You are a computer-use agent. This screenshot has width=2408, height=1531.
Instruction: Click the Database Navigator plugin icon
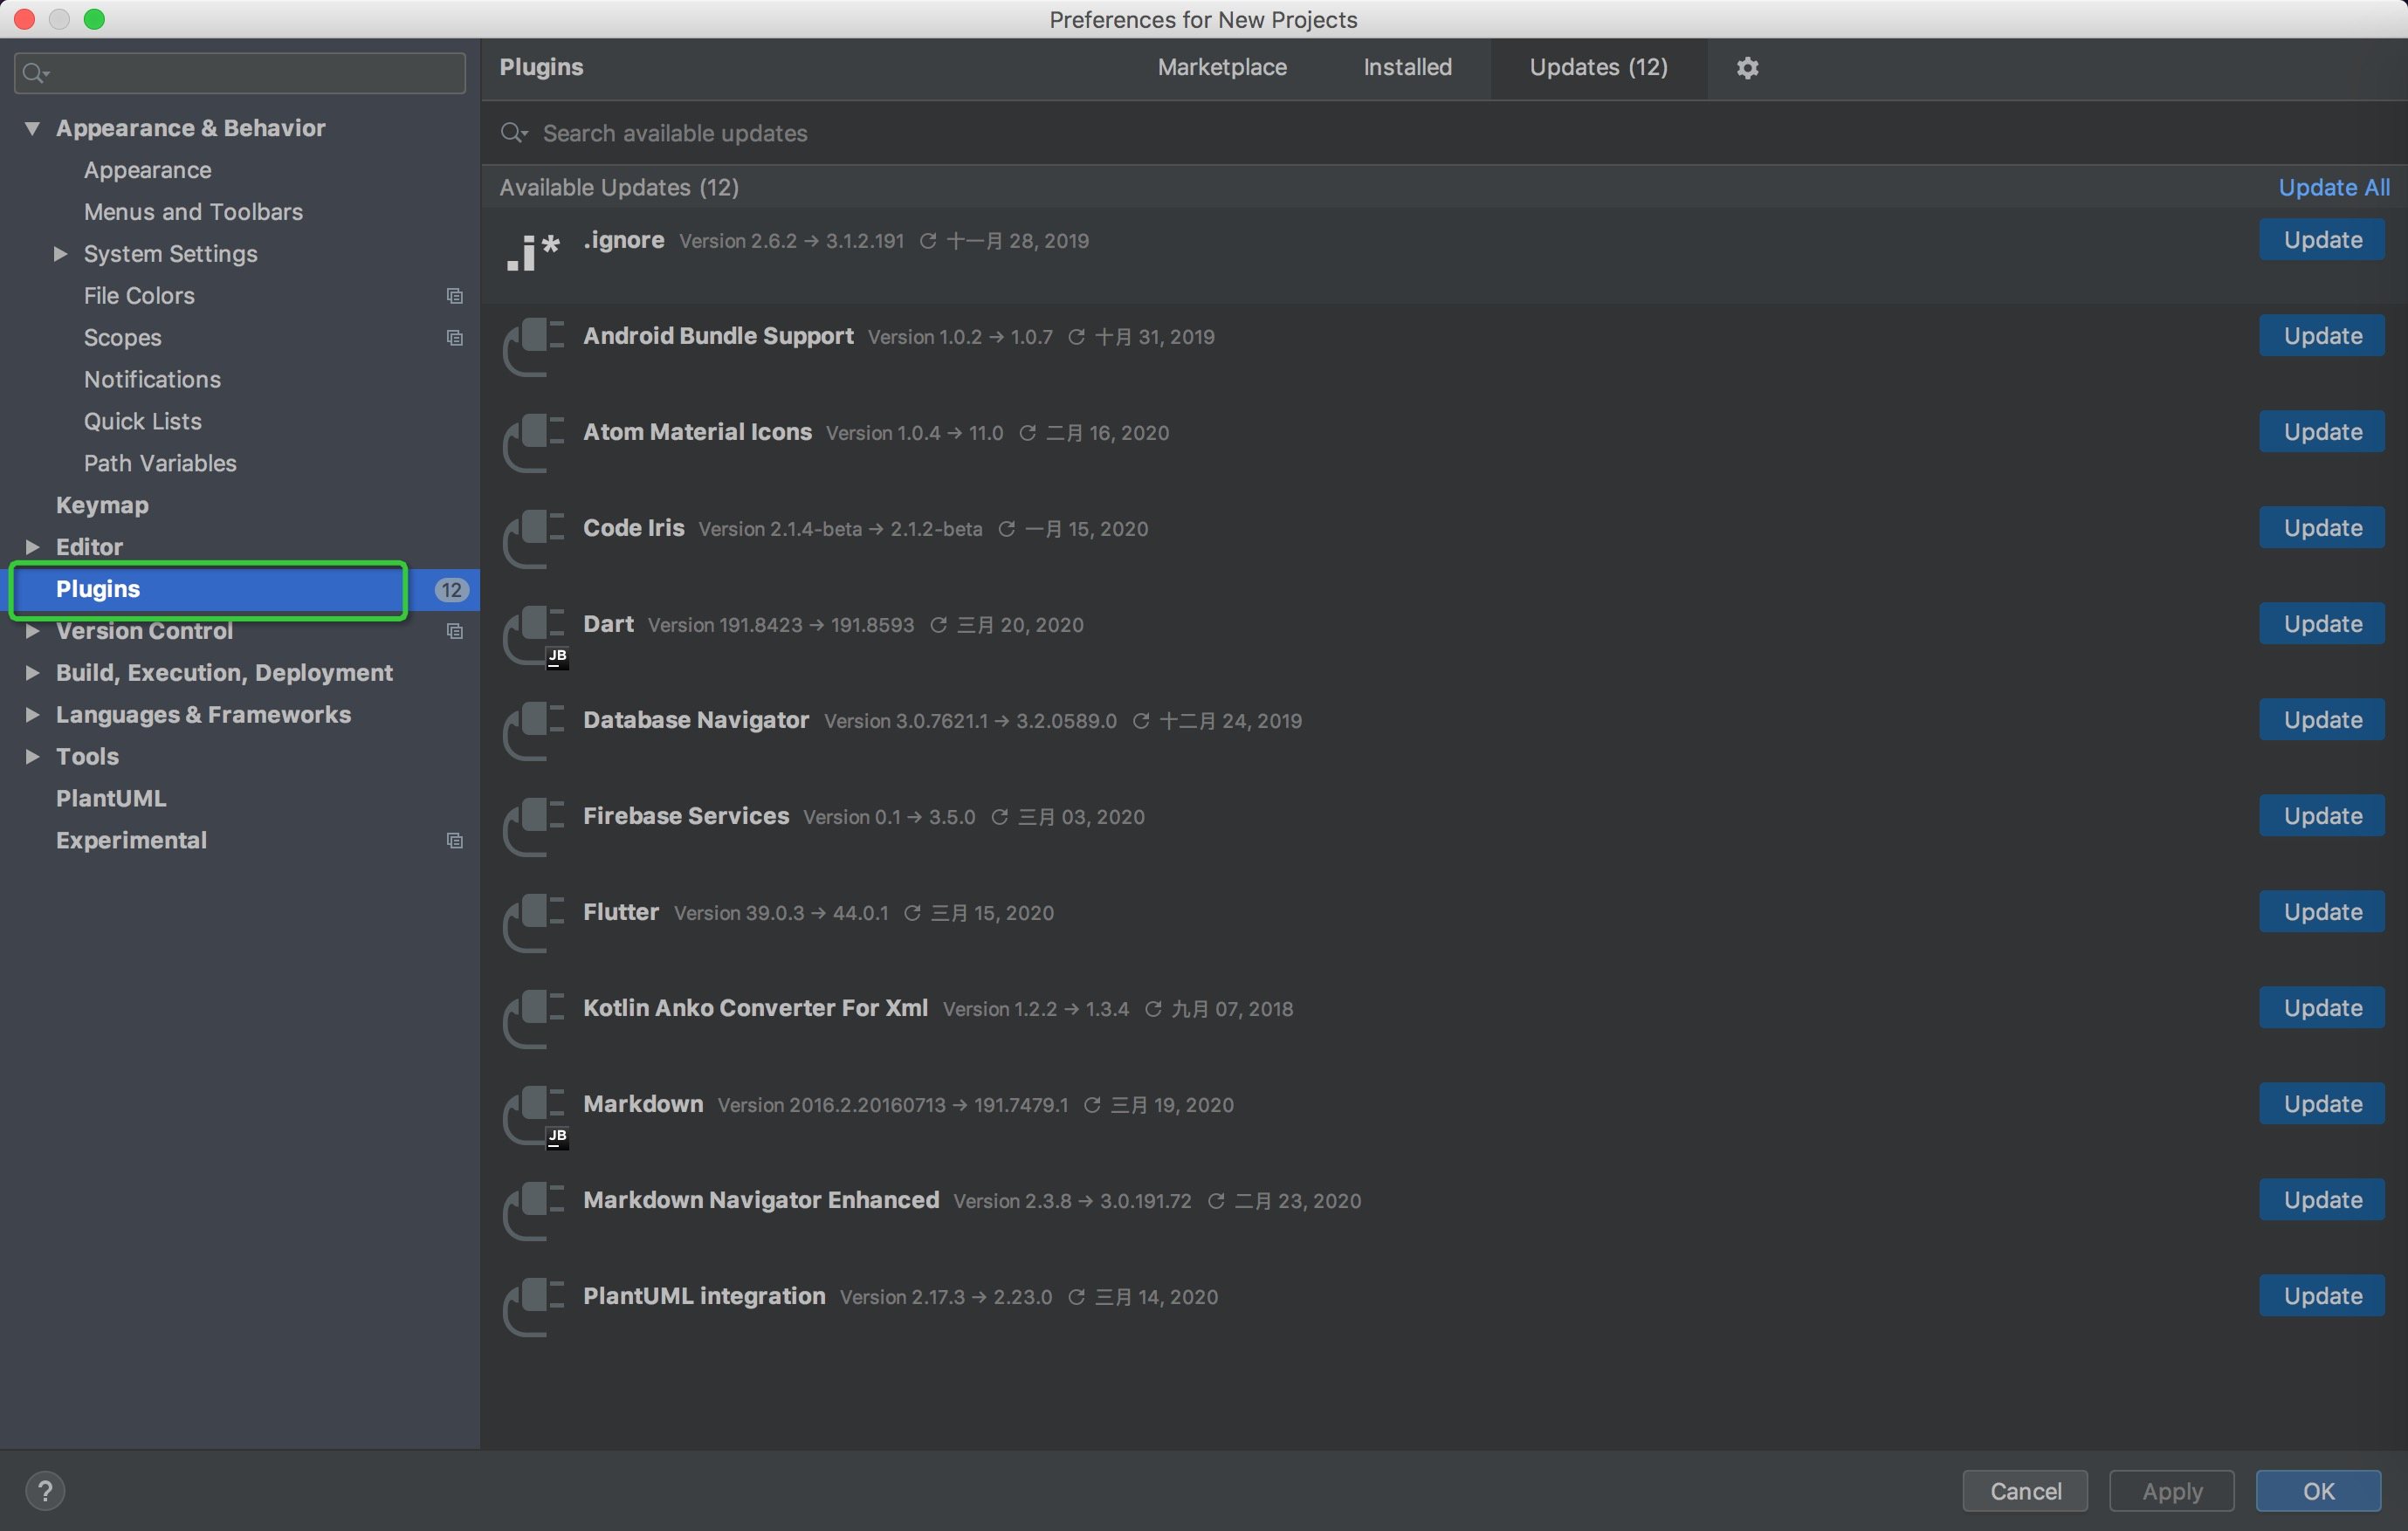pos(534,731)
